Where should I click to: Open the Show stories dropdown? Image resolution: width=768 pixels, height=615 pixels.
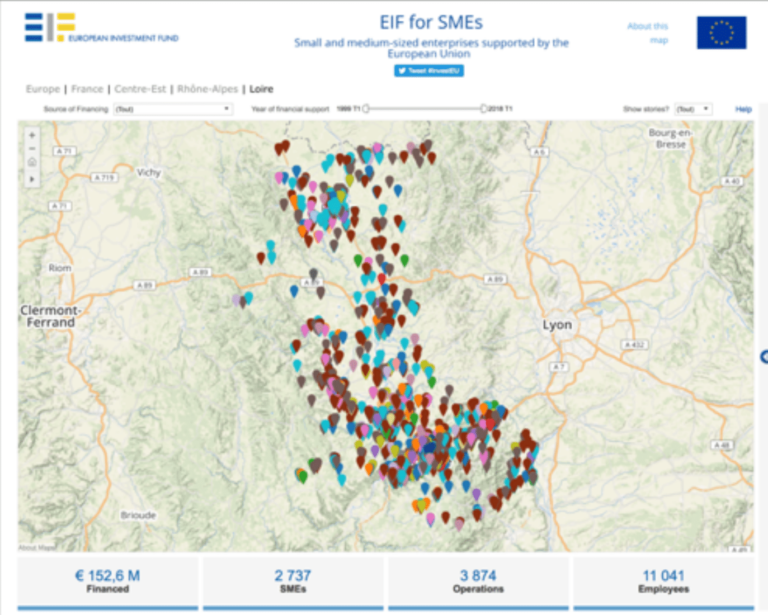(693, 108)
